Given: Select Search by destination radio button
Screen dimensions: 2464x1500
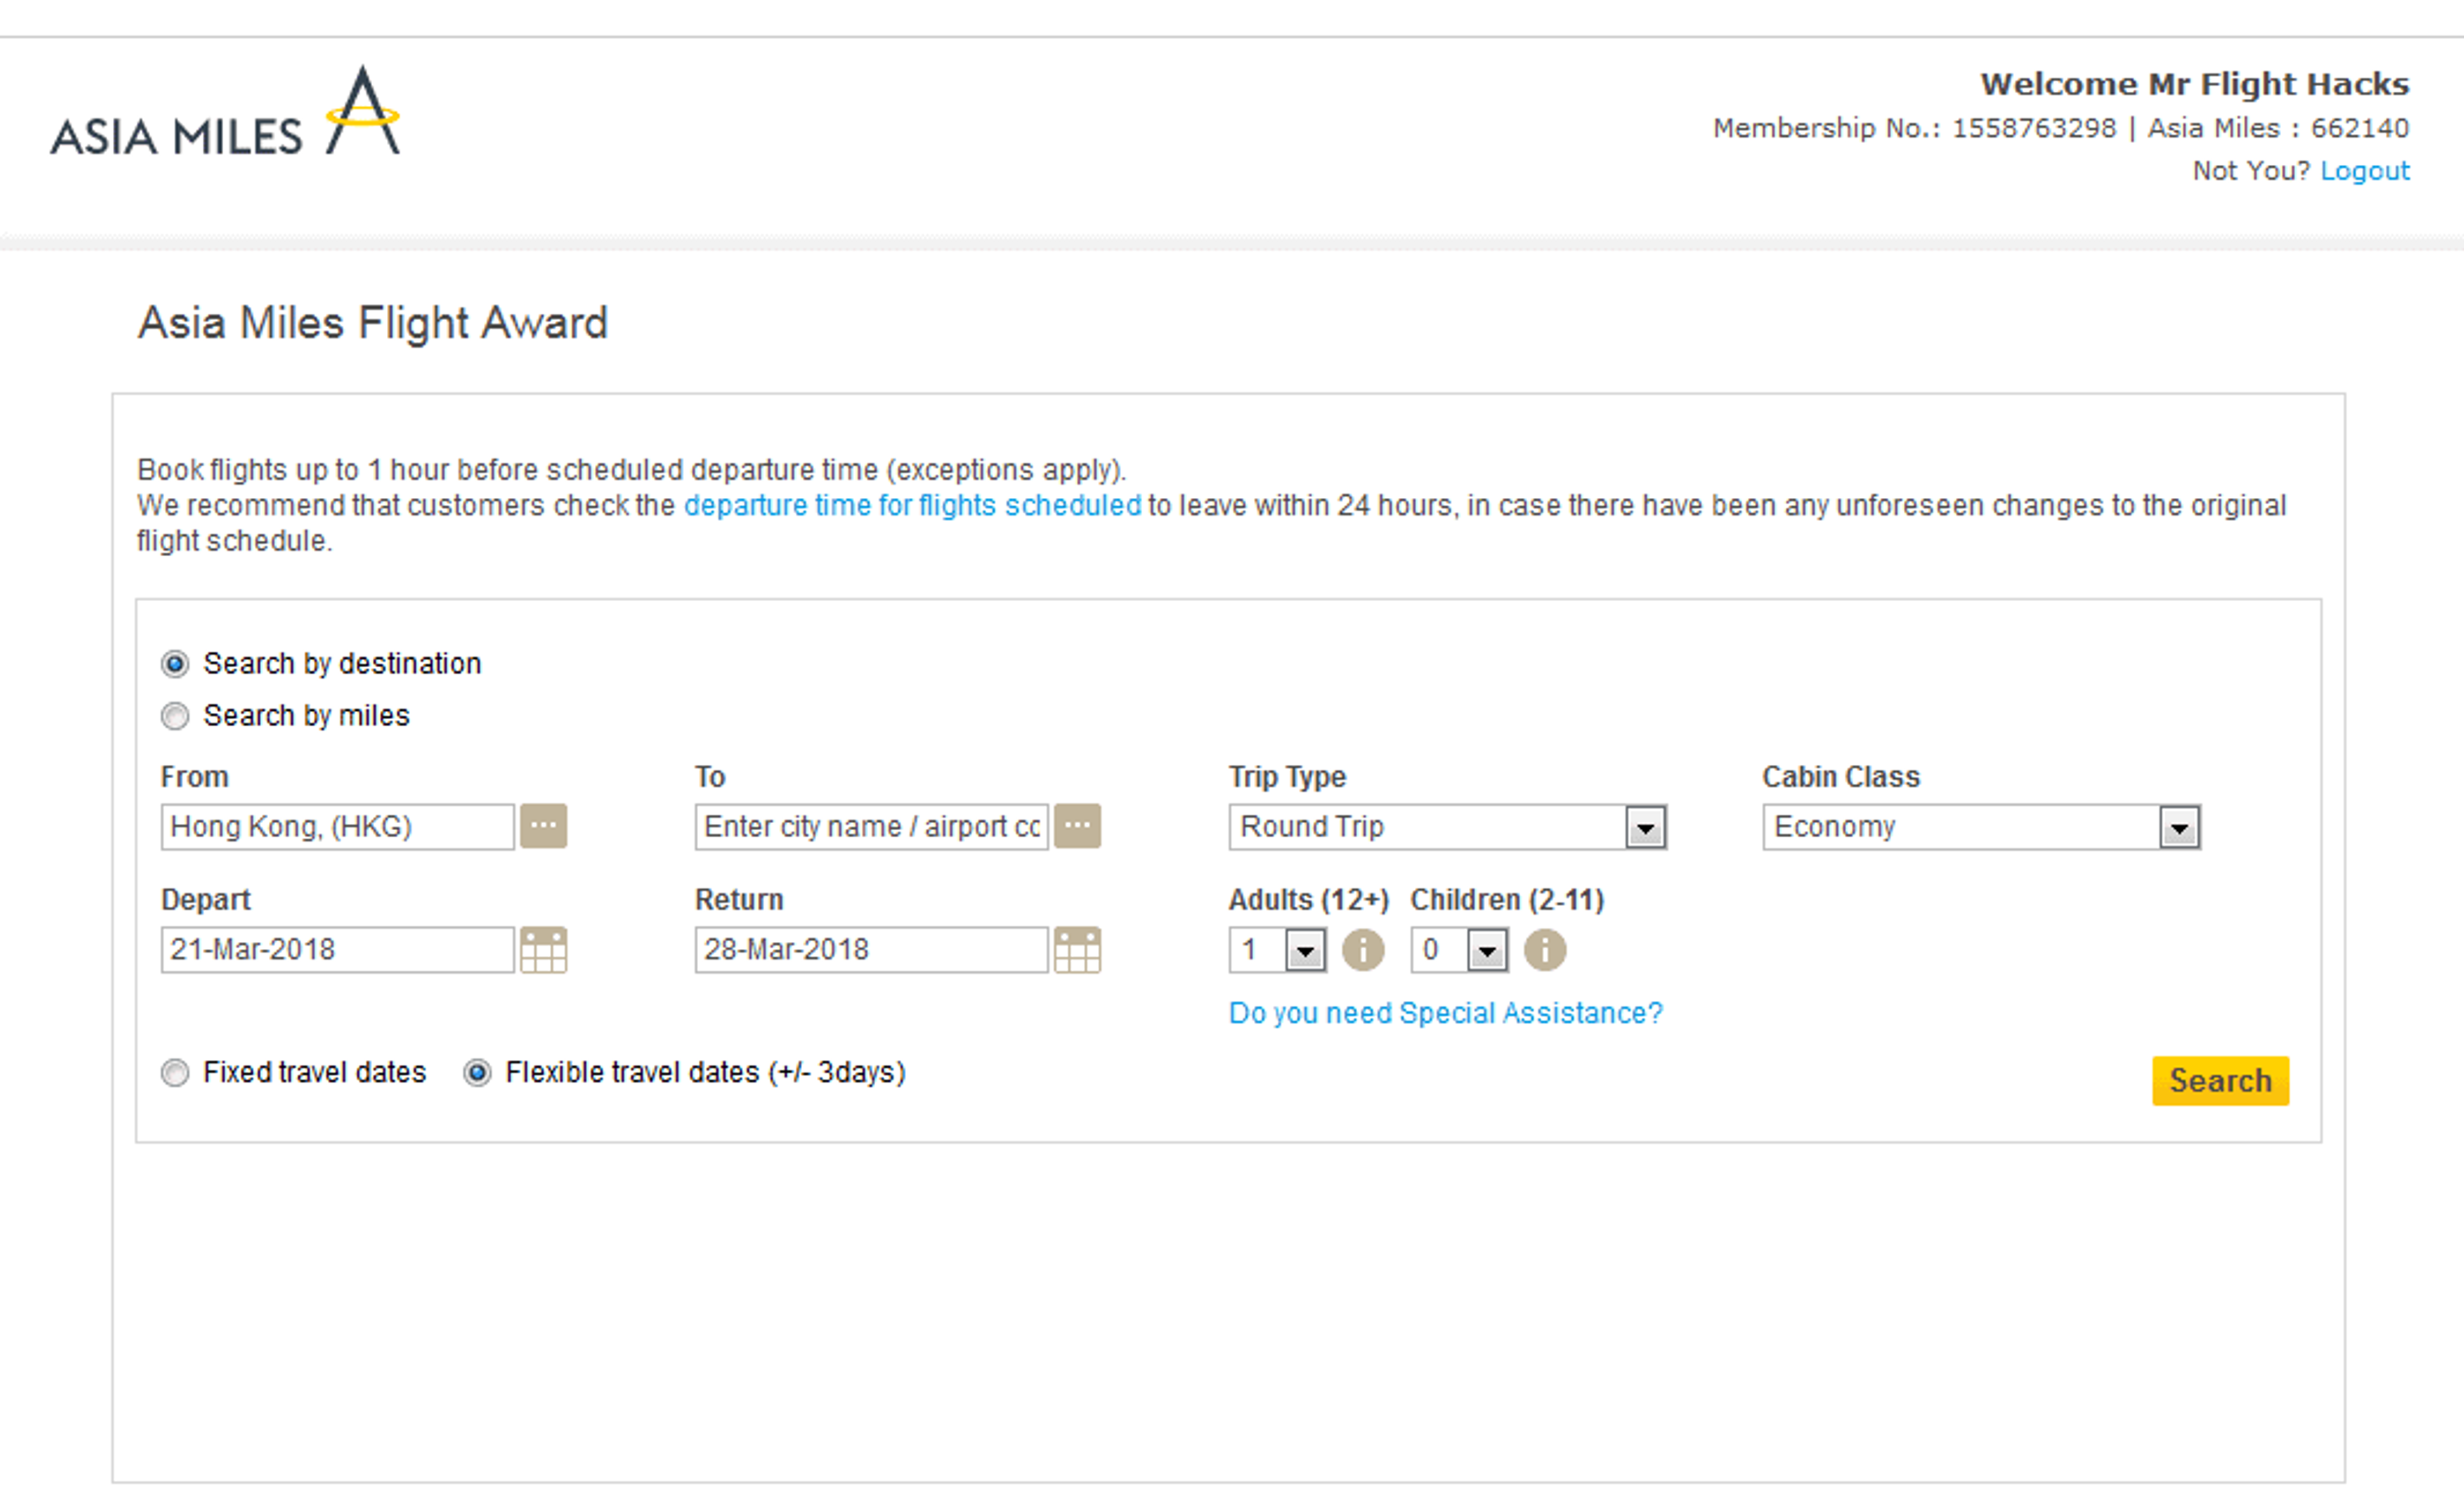Looking at the screenshot, I should 175,664.
